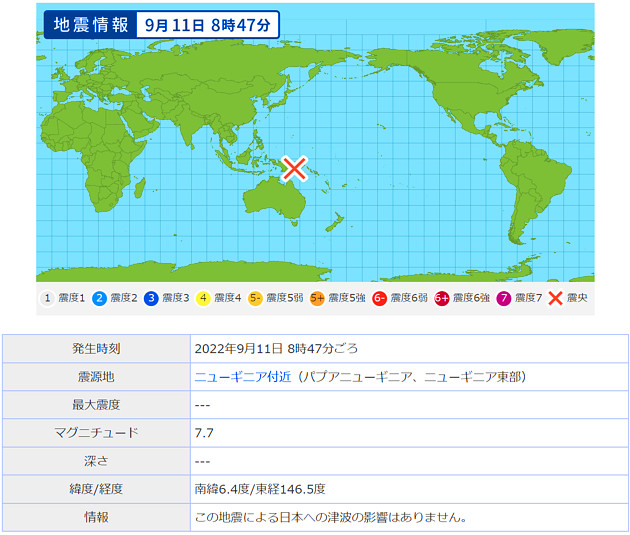
Task: Click the dark blue 震度3 legend icon
Action: coord(151,298)
